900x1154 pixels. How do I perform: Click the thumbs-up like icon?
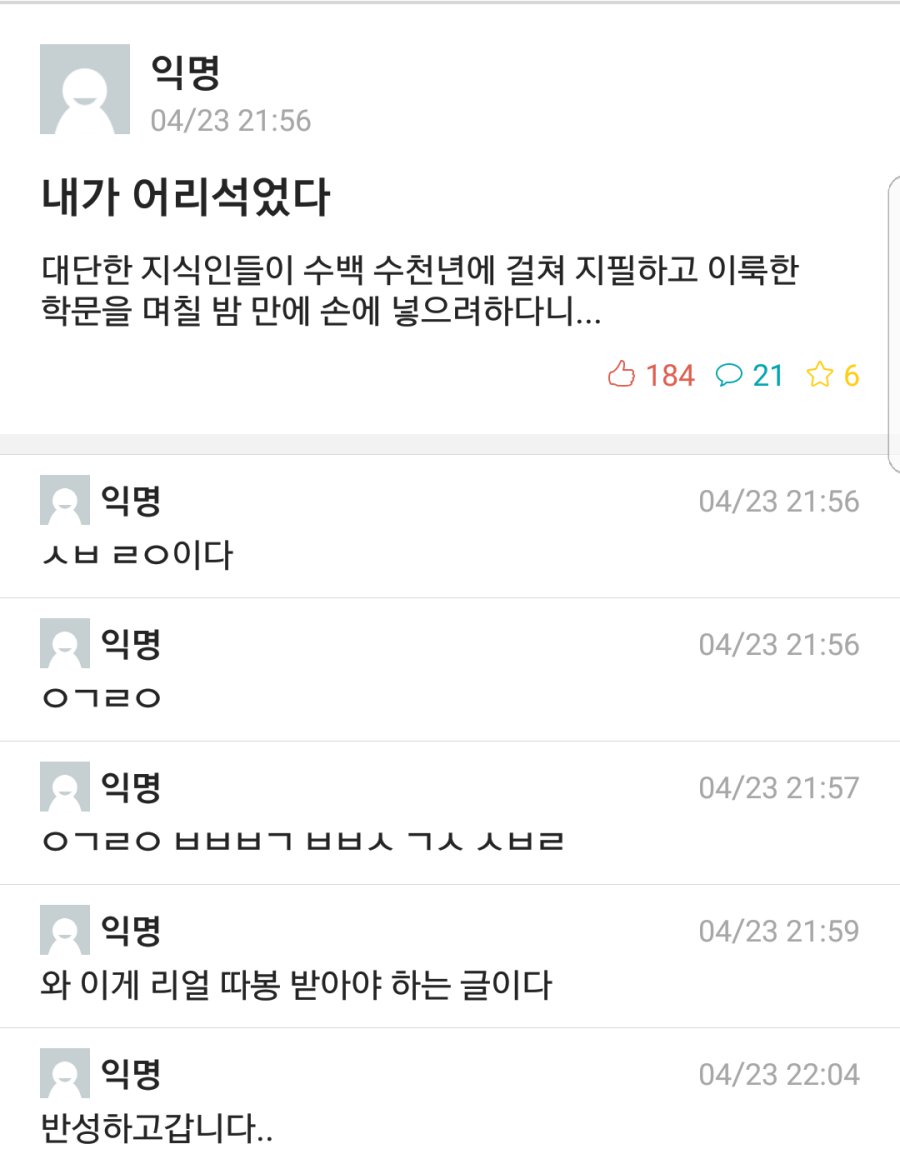coord(621,375)
